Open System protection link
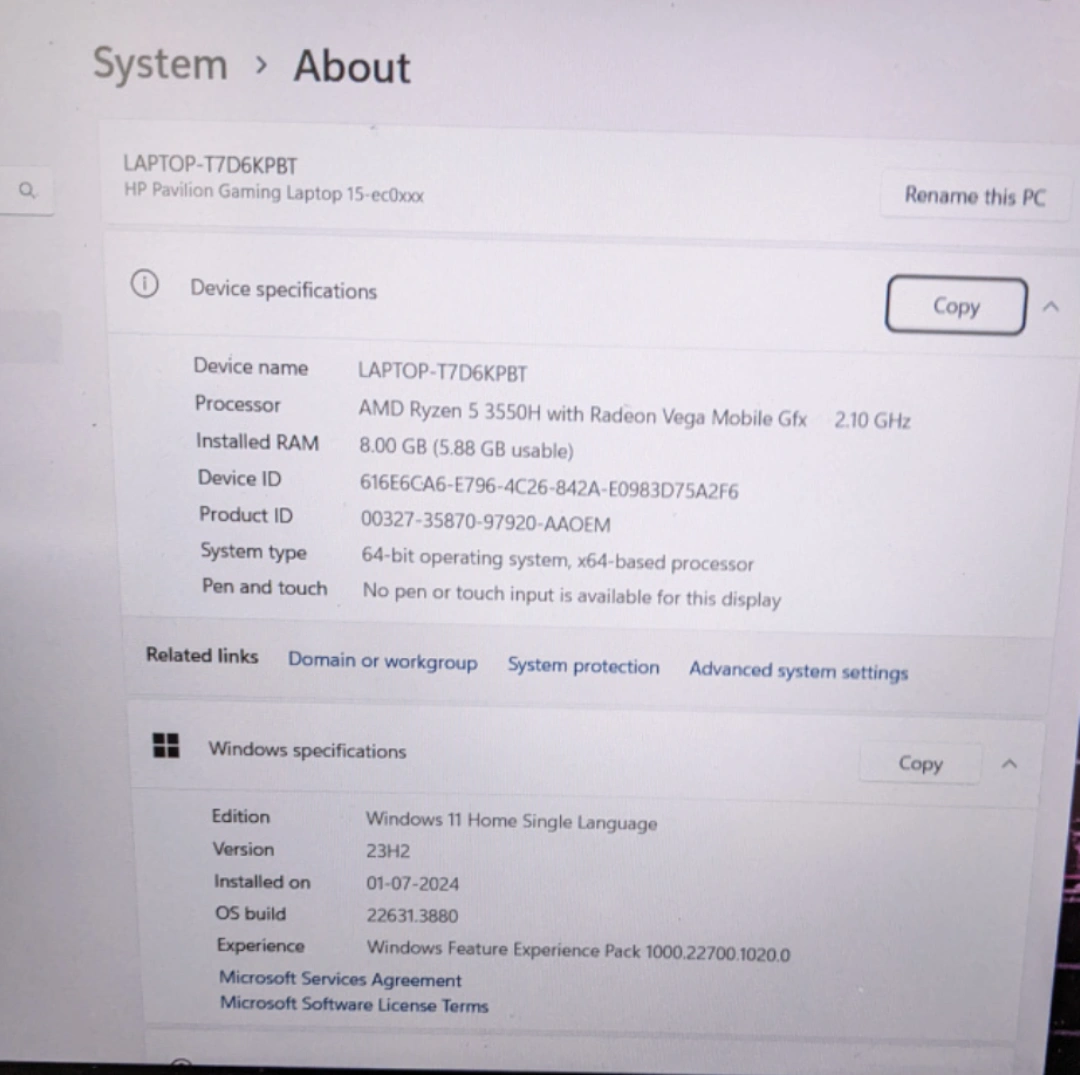 pyautogui.click(x=583, y=666)
